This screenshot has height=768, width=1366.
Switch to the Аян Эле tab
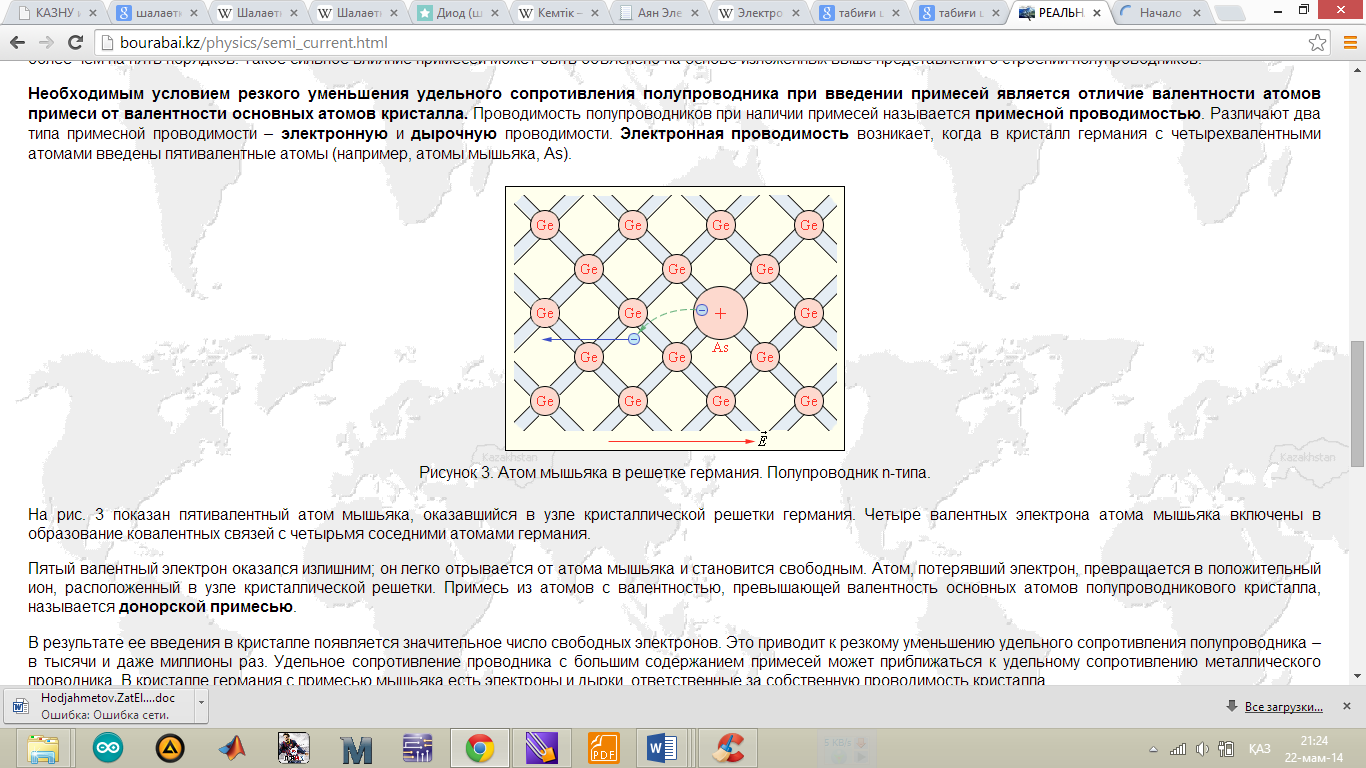coord(659,14)
